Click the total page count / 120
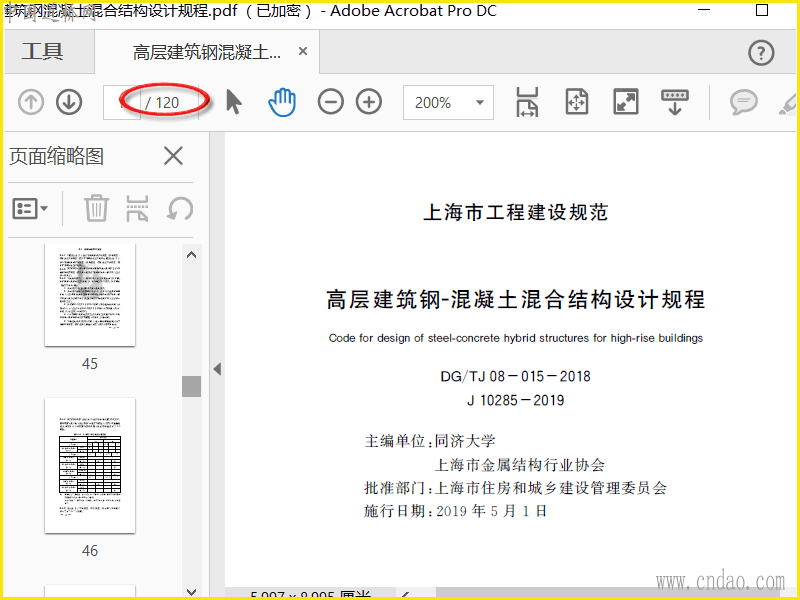Viewport: 800px width, 600px height. click(x=162, y=103)
